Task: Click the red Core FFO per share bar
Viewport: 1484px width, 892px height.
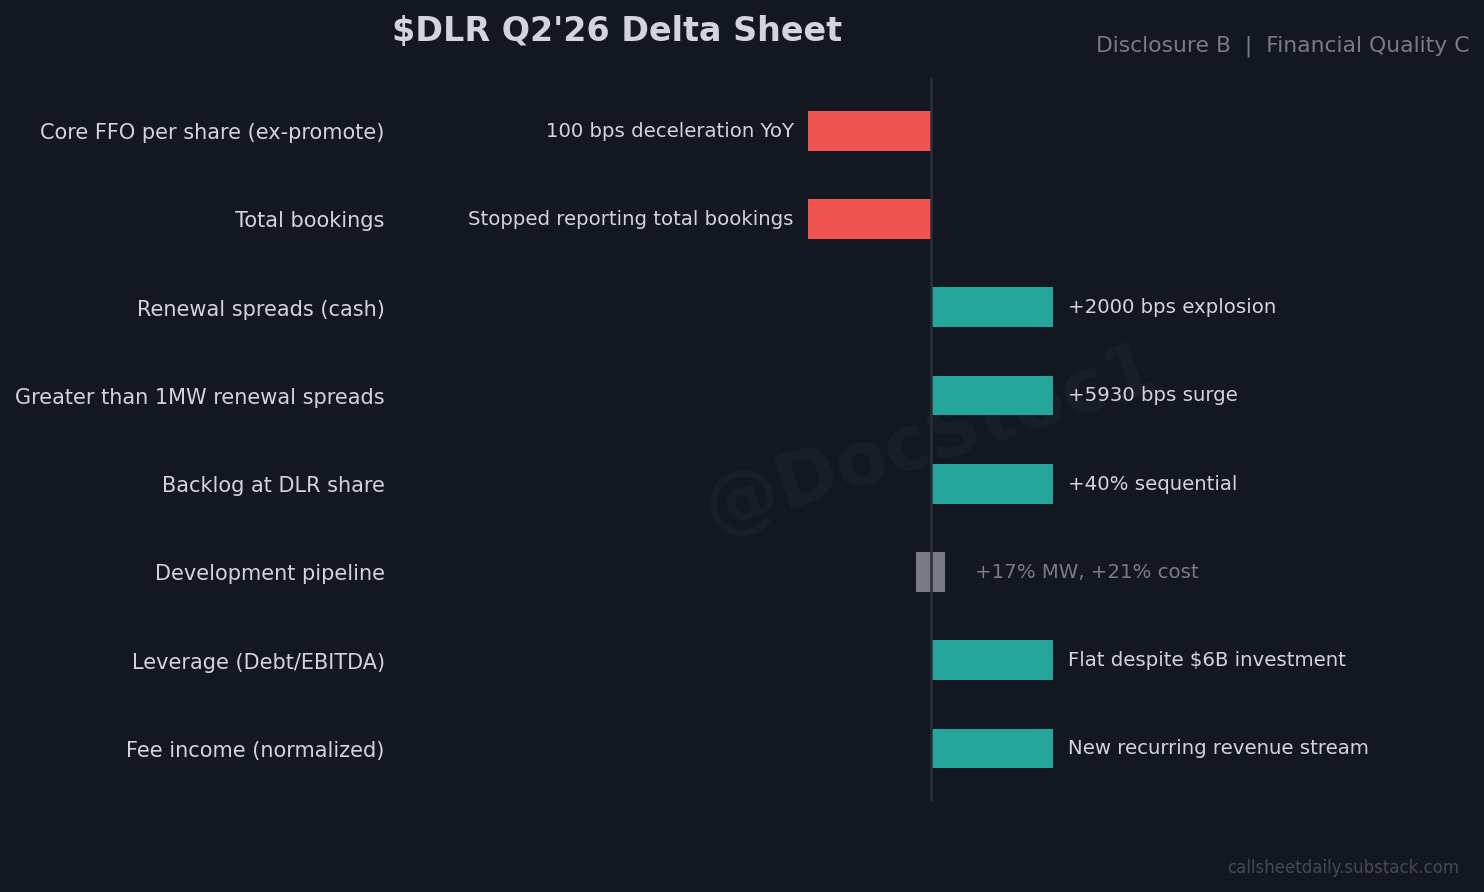Action: click(869, 131)
